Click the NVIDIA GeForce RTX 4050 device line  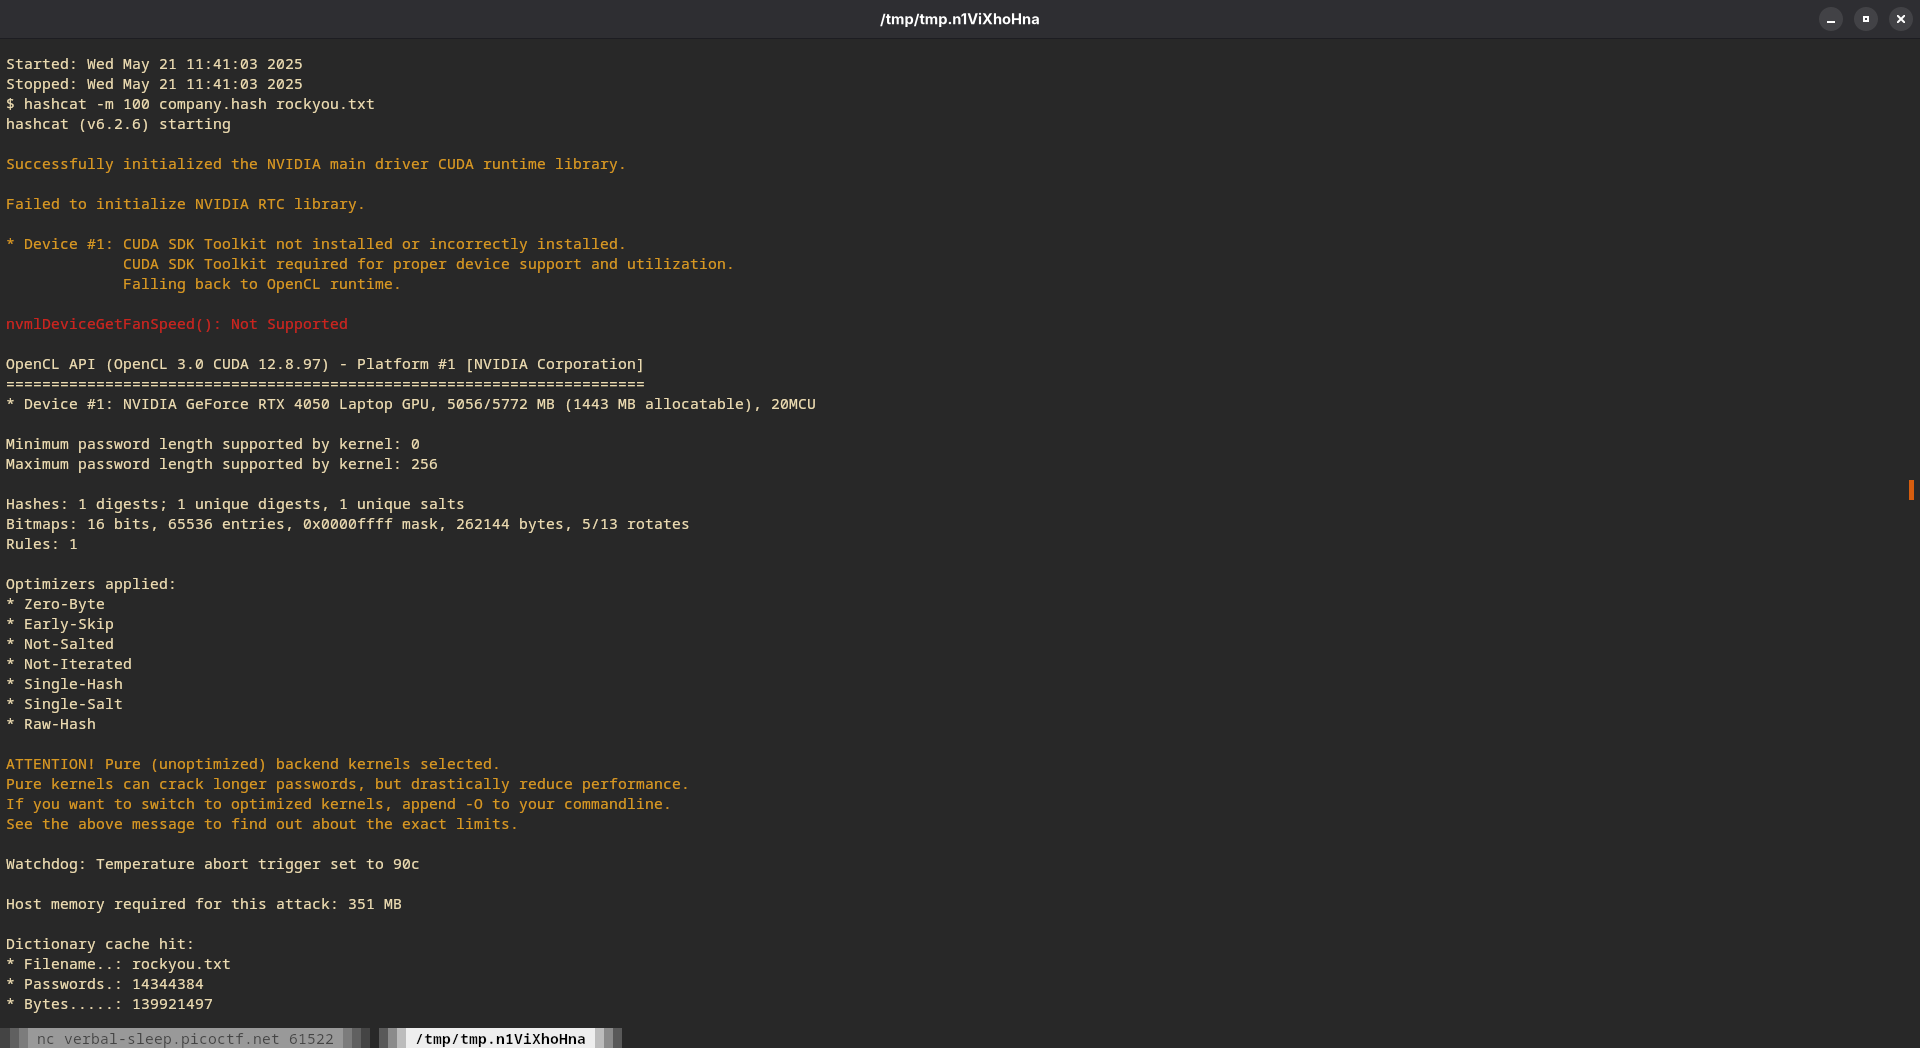tap(410, 404)
